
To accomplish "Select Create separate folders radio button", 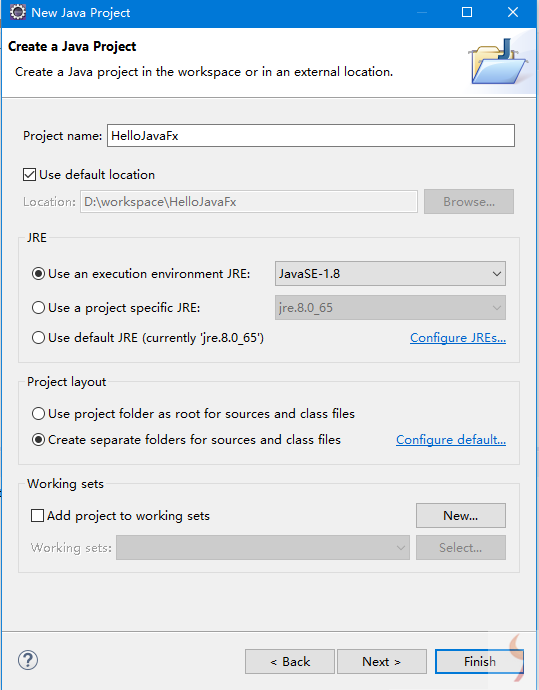I will click(x=38, y=440).
